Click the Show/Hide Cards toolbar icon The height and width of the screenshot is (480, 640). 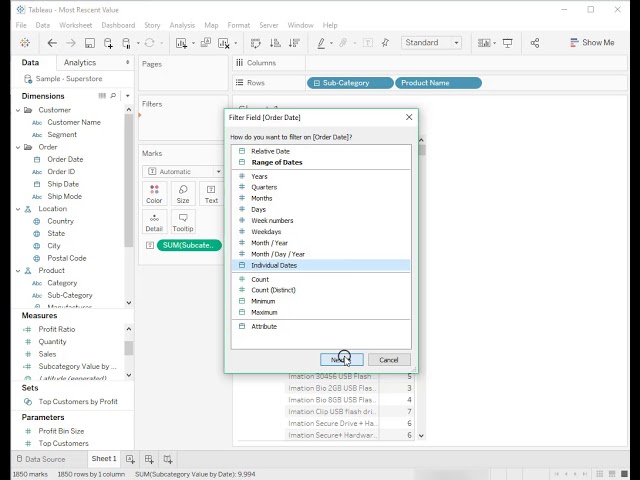[484, 43]
